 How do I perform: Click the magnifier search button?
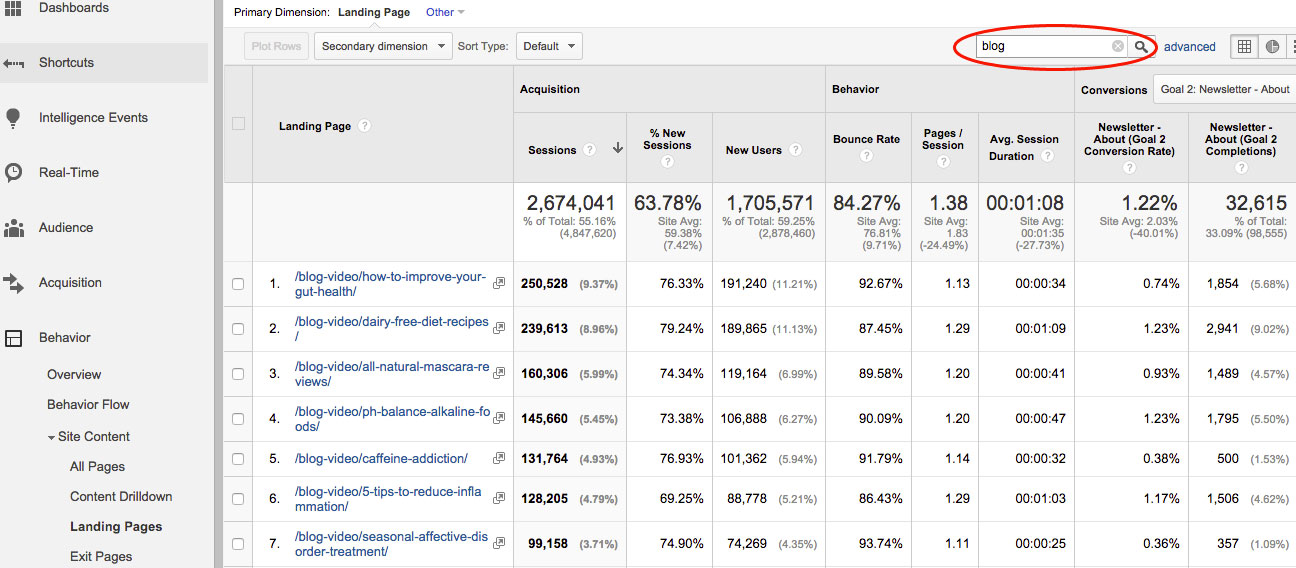coord(1141,47)
